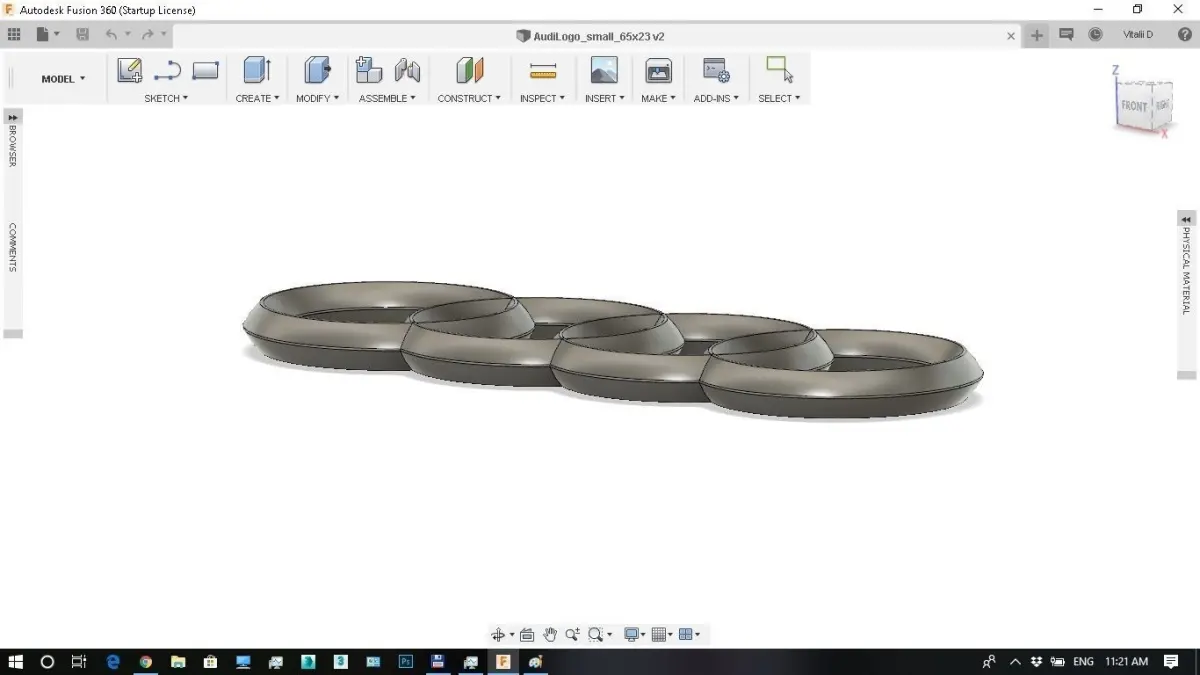1200x675 pixels.
Task: Redo the last action
Action: click(x=148, y=34)
